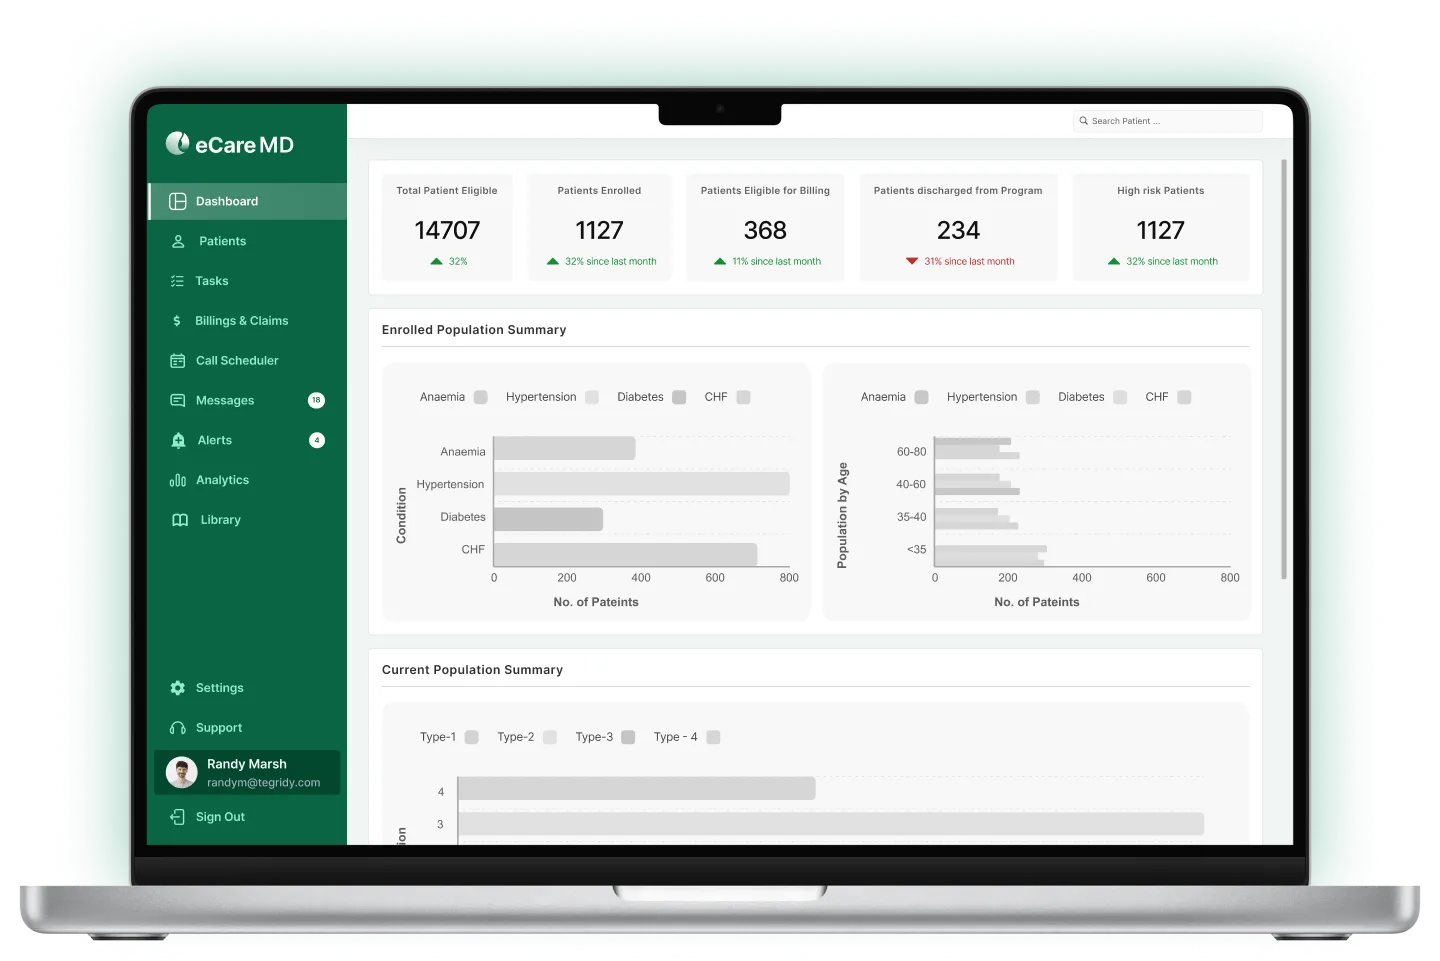Click the Enrolled Population Summary heading
This screenshot has height=961, width=1440.
(x=474, y=330)
